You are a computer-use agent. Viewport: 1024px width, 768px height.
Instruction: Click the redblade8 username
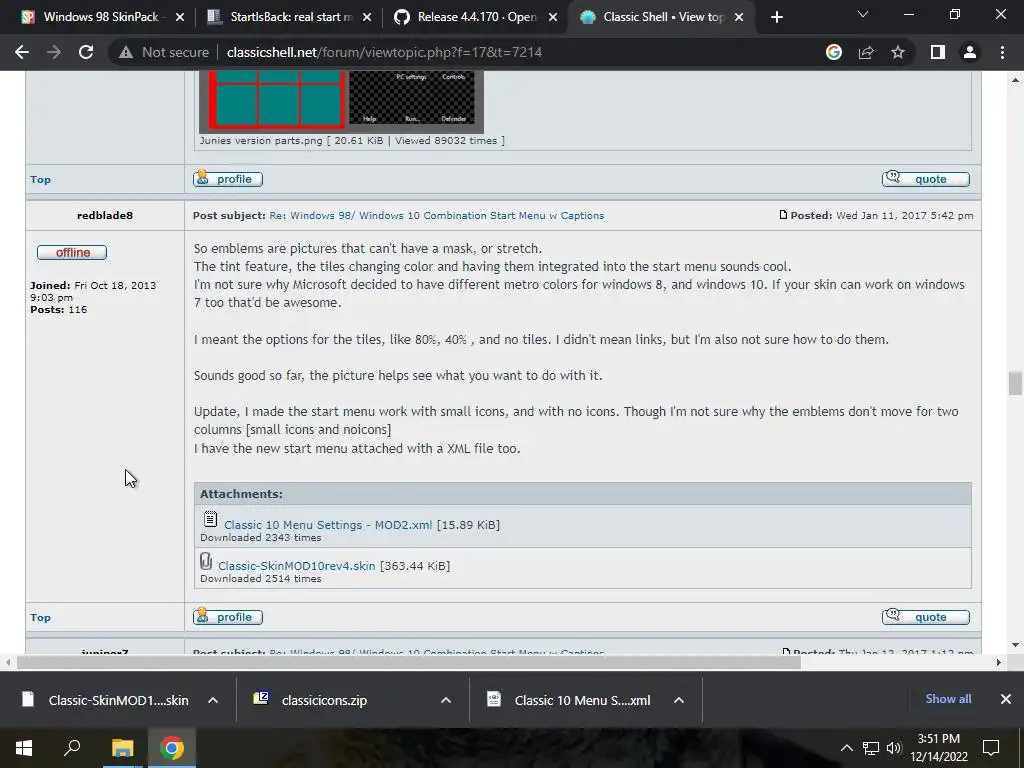click(105, 216)
